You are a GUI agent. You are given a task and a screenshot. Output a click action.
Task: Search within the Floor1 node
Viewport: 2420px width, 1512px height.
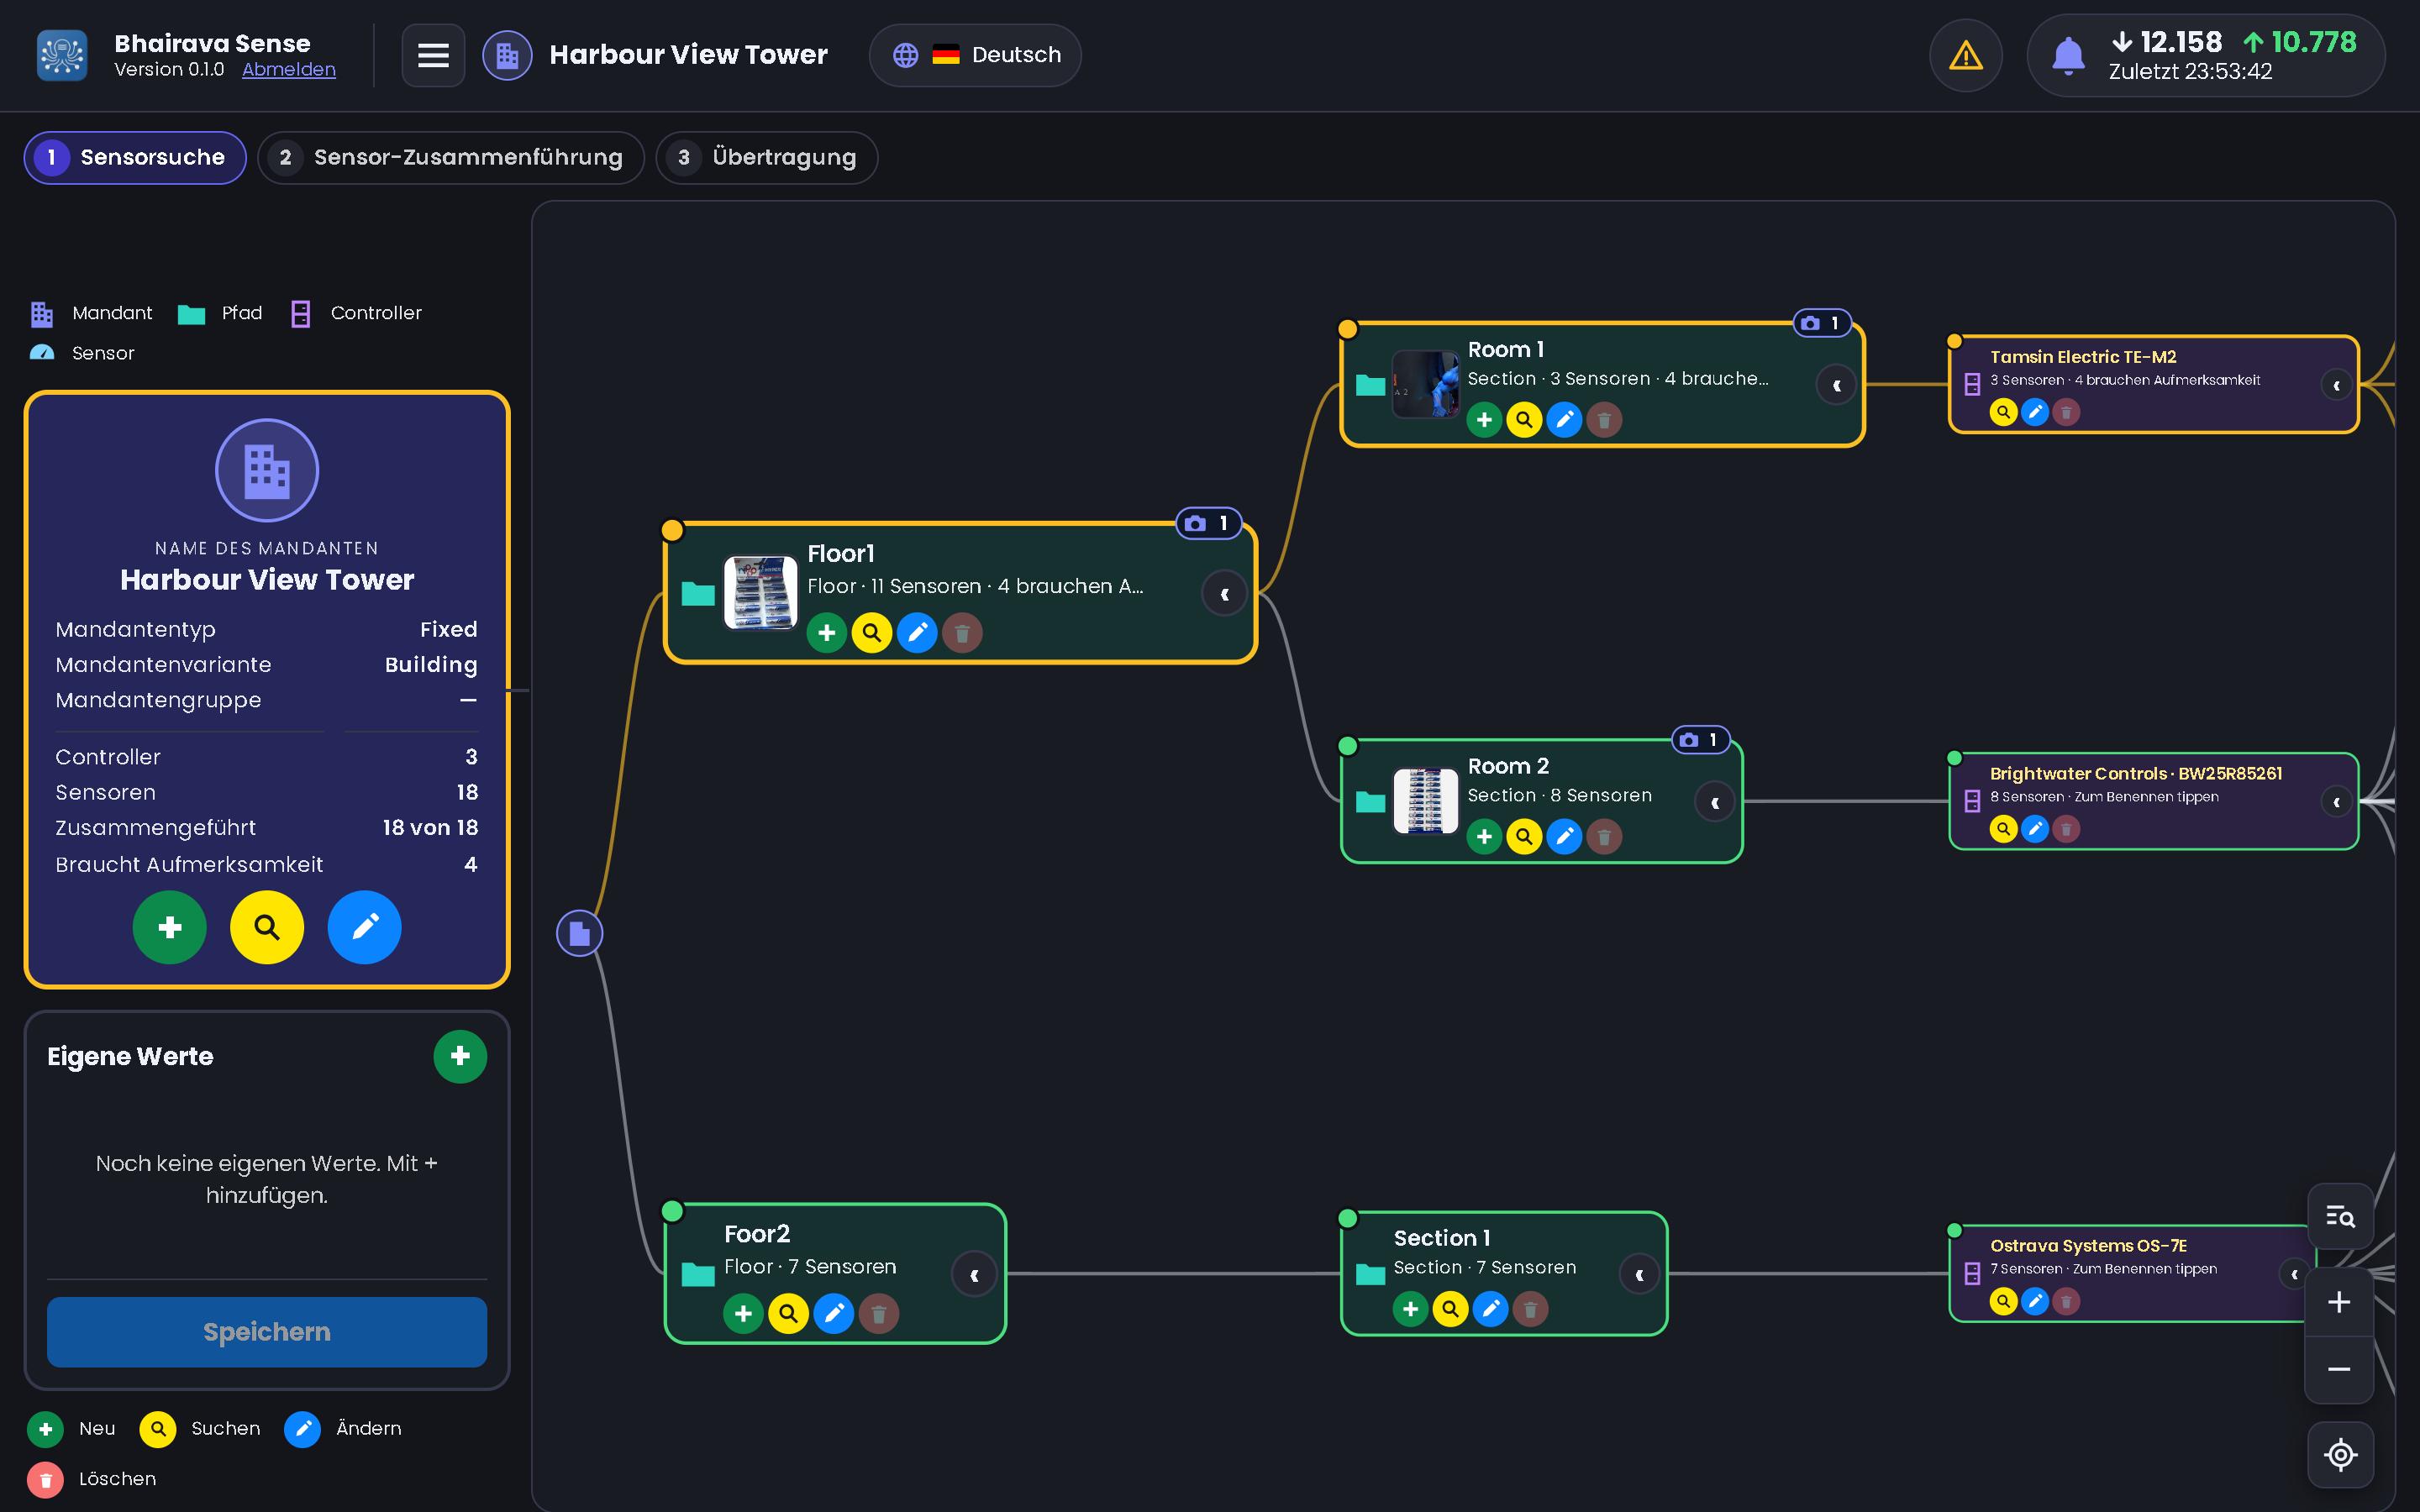[872, 633]
